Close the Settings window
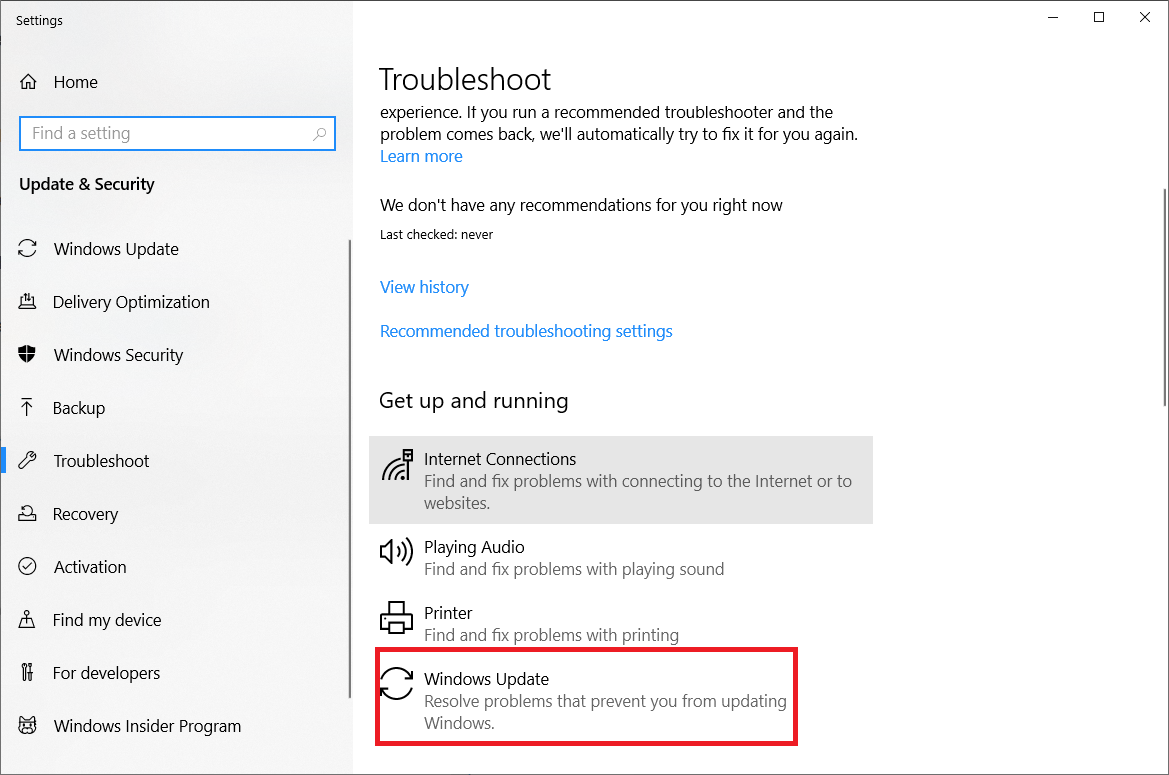This screenshot has height=775, width=1169. [1145, 17]
